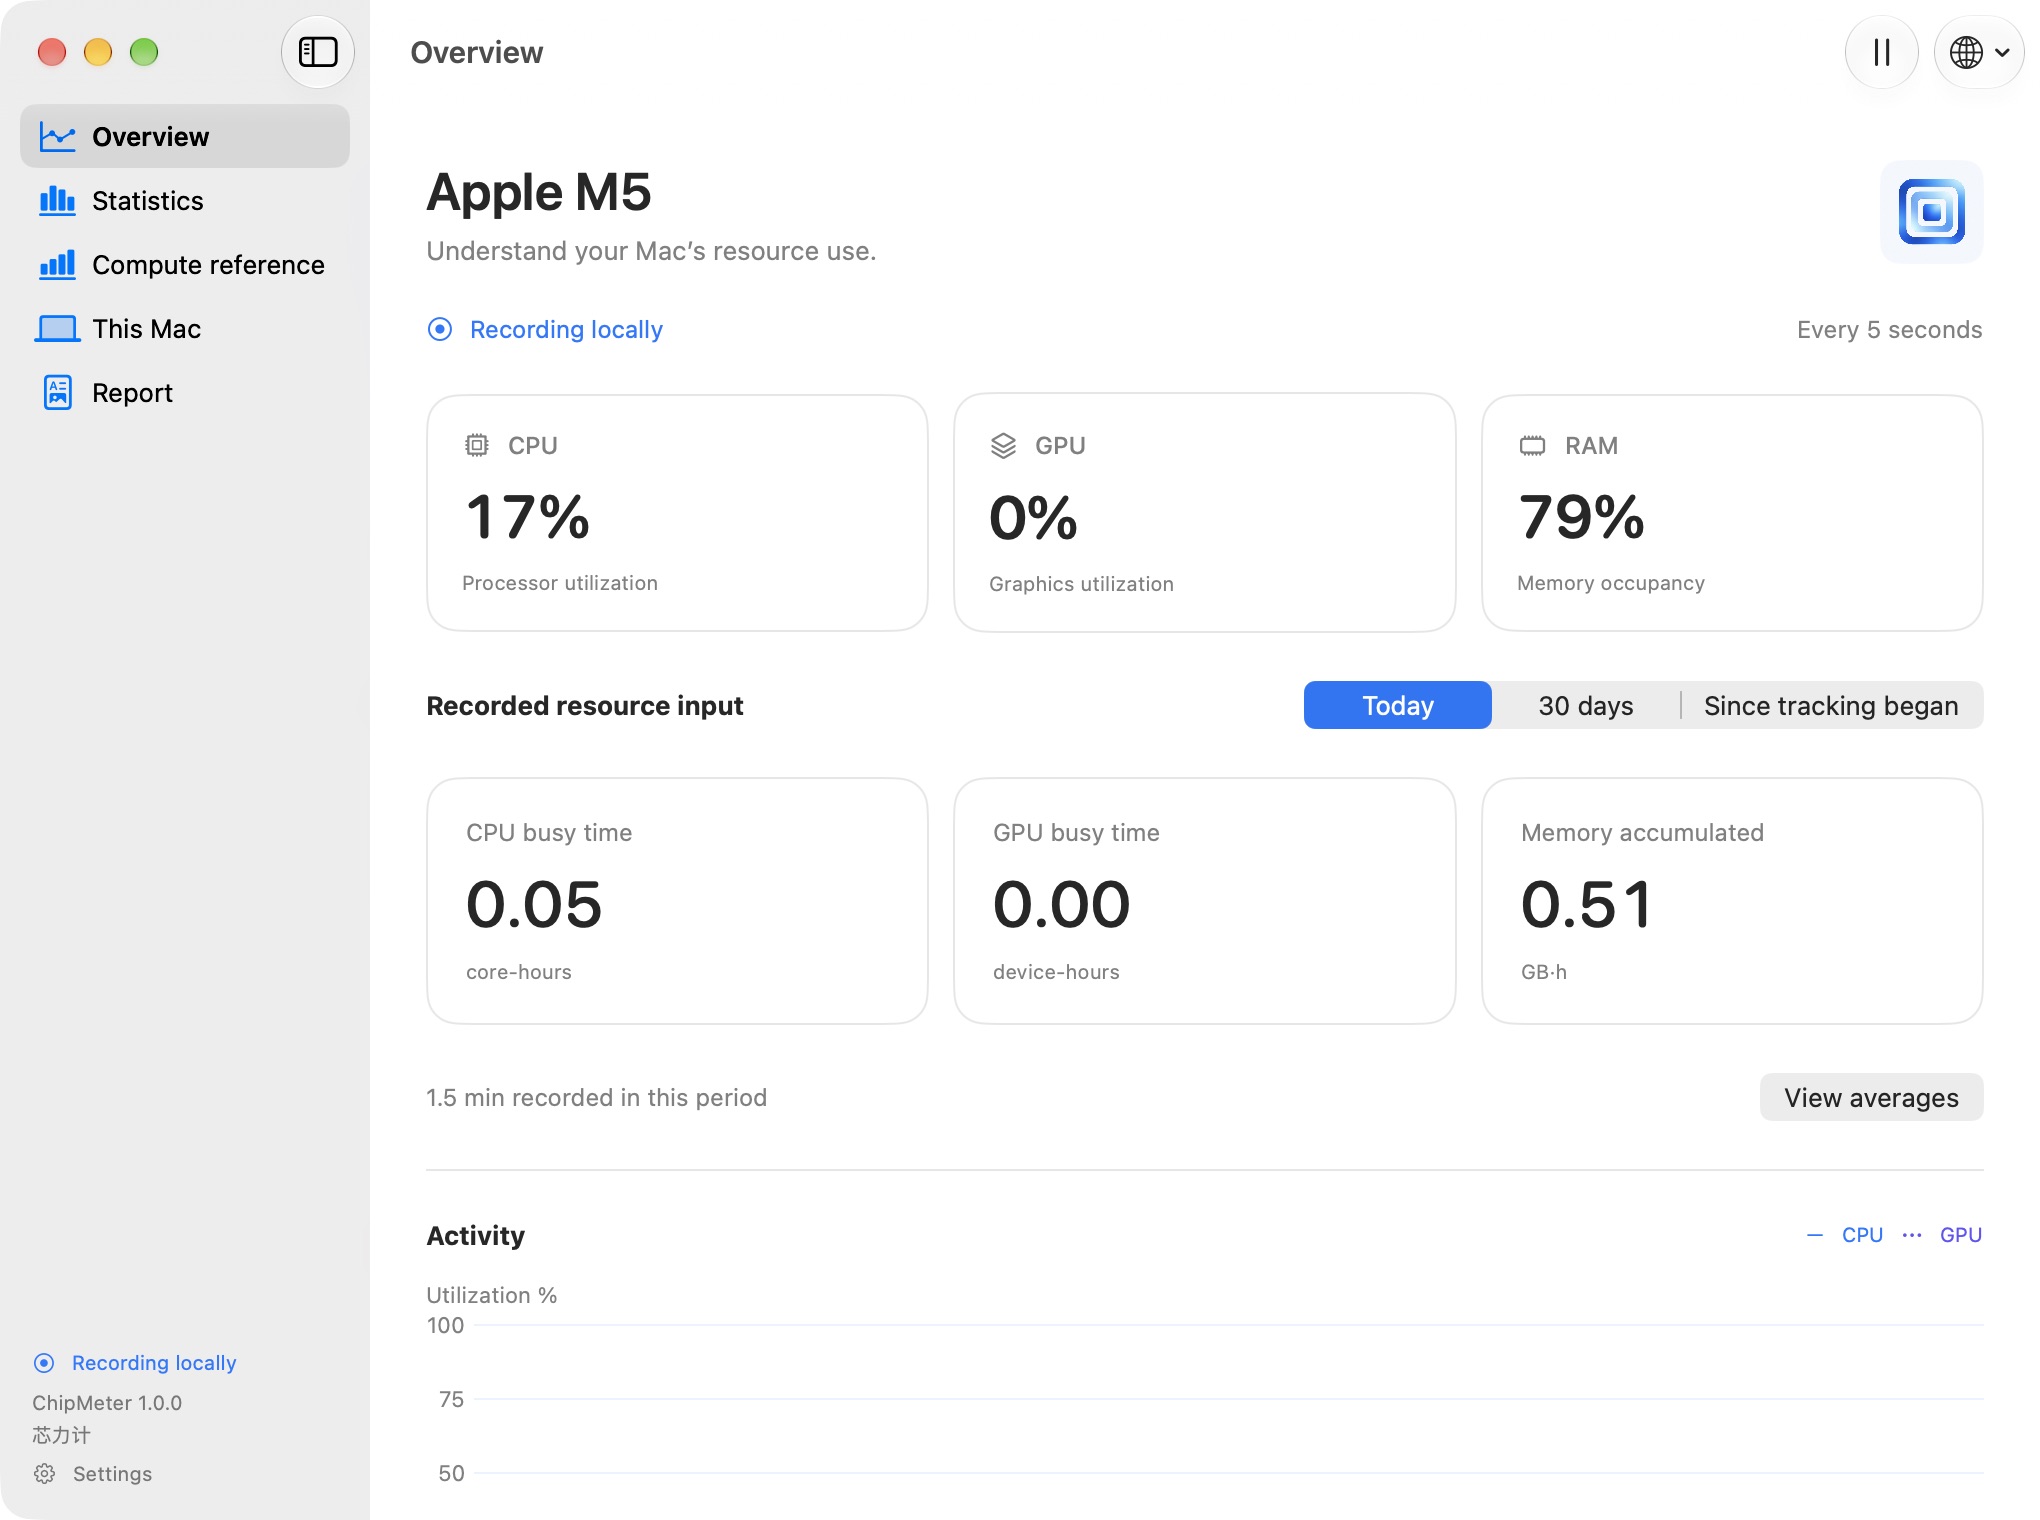
Task: Click the 79% RAM occupancy value
Action: click(x=1582, y=517)
